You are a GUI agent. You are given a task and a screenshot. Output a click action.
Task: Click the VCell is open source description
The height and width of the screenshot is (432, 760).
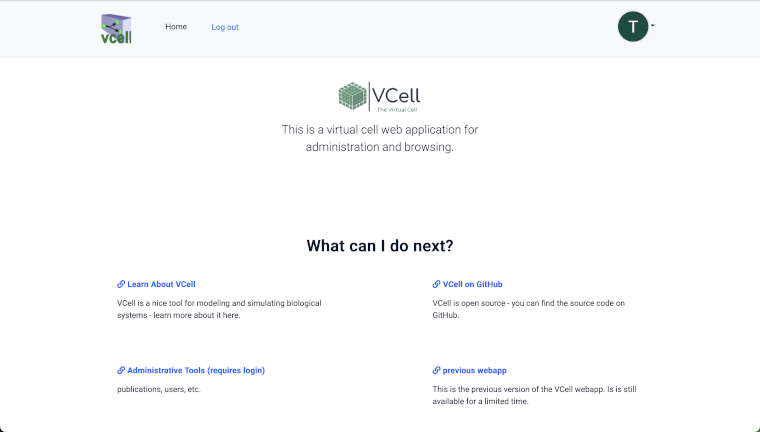click(529, 309)
